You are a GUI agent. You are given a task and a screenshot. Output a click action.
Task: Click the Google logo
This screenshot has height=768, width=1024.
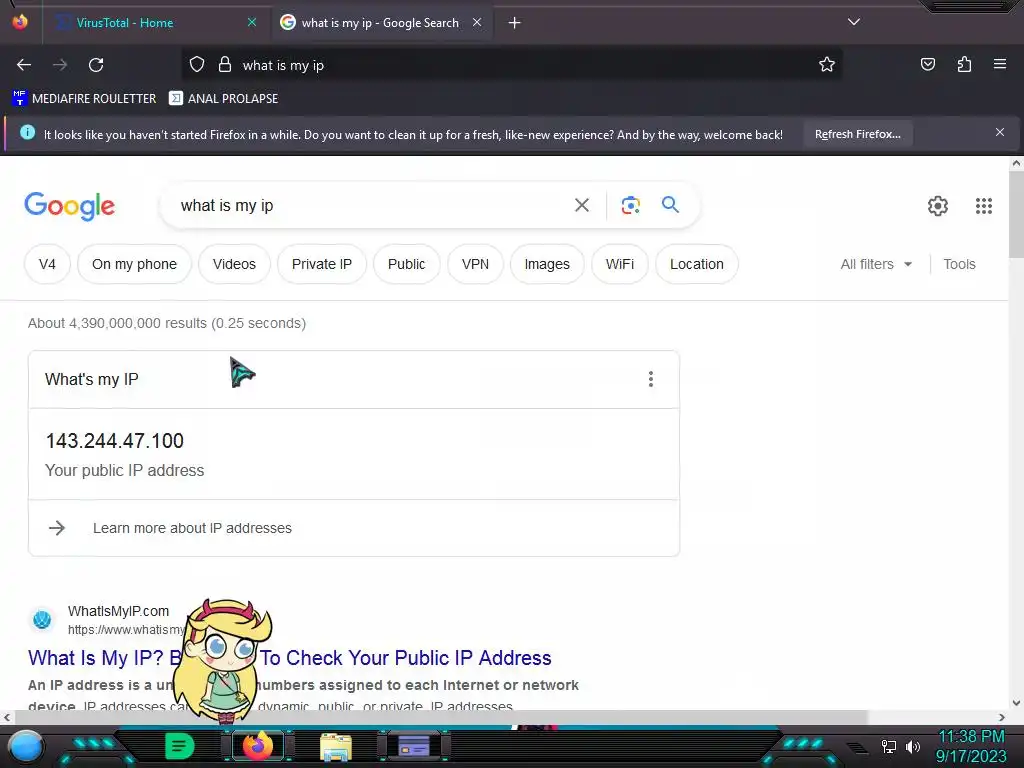pos(69,206)
